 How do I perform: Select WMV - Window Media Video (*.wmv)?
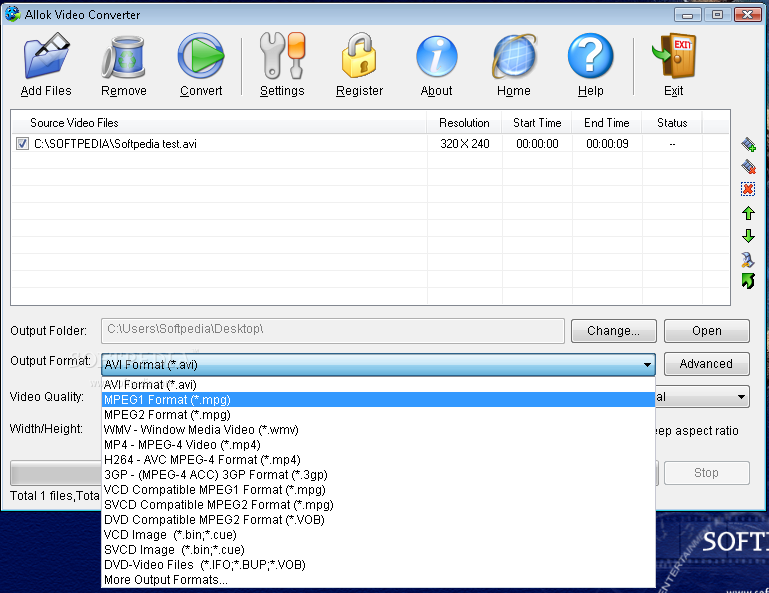[x=378, y=430]
